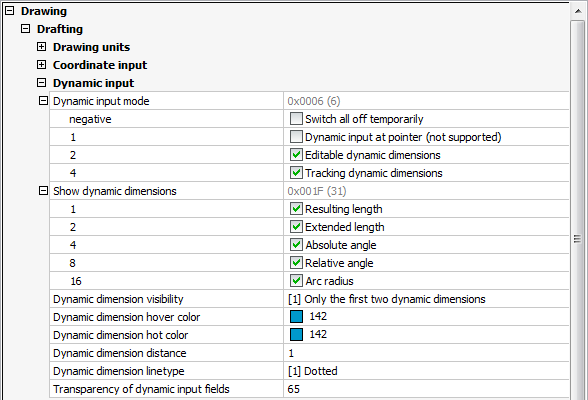Edit the Dynamic dimension distance value

[426, 353]
